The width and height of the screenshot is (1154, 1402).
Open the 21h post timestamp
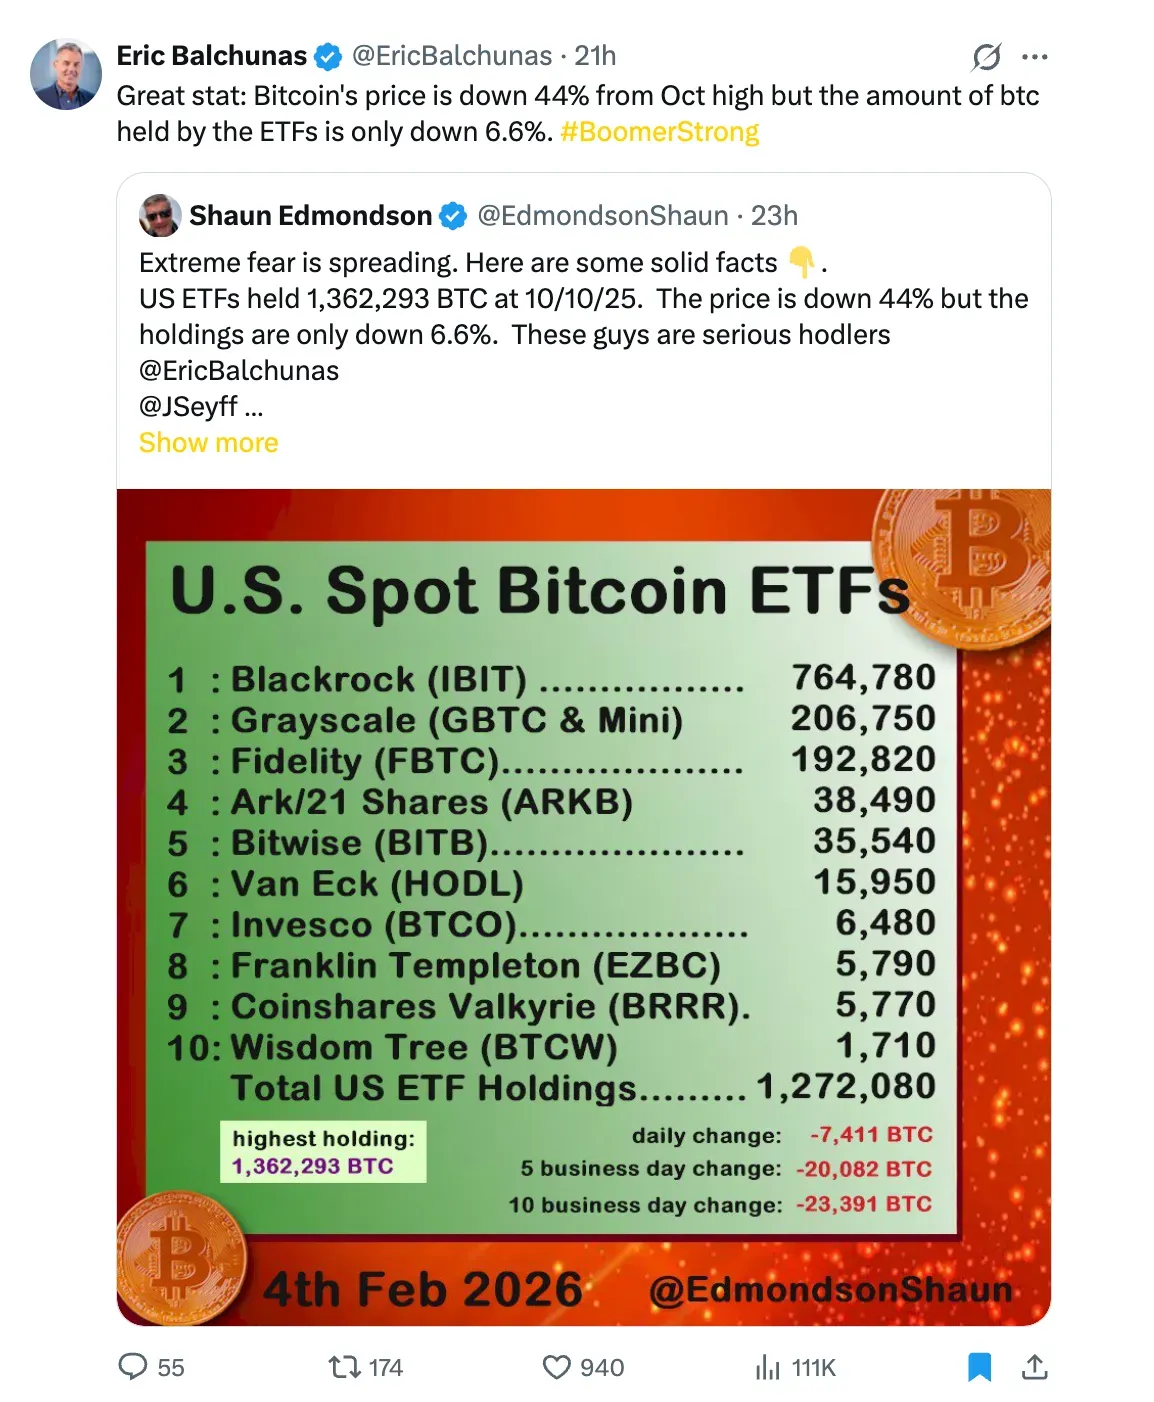coord(595,56)
